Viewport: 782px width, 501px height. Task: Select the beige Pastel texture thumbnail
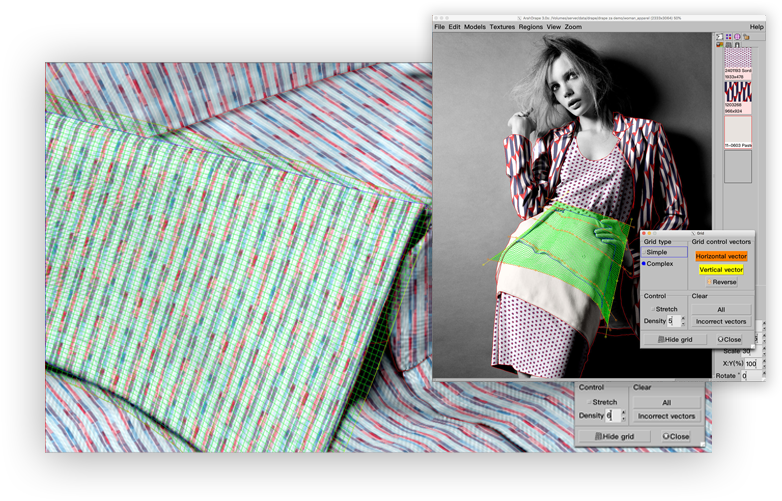pyautogui.click(x=738, y=132)
